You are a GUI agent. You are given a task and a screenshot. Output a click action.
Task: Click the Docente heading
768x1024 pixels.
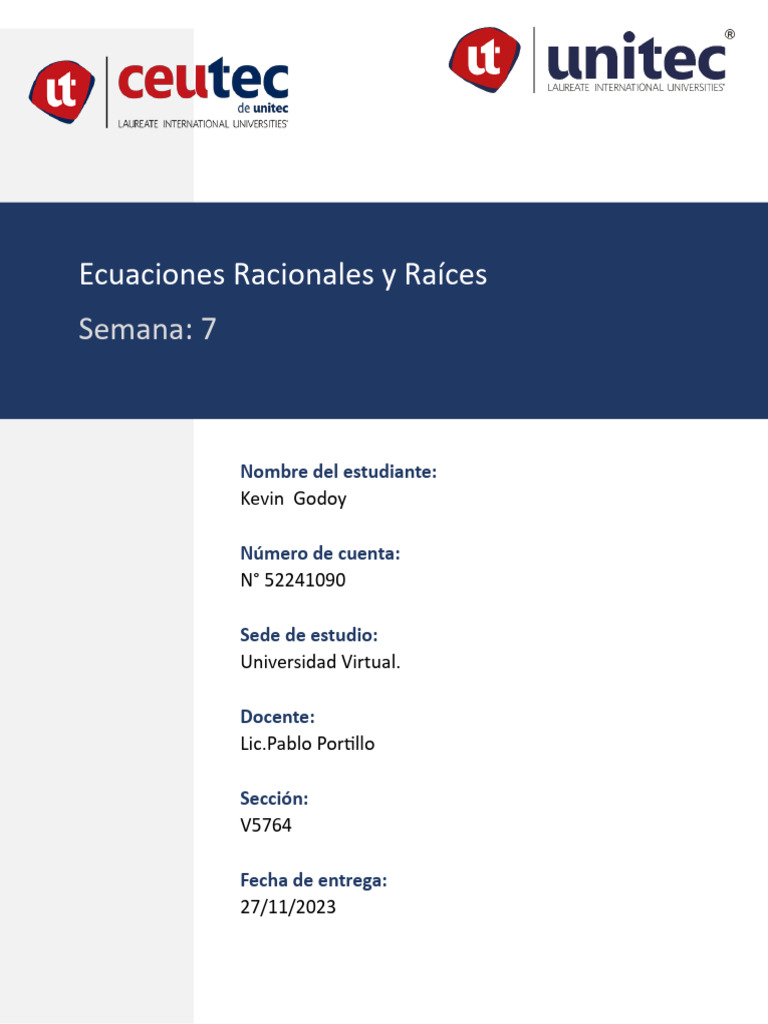[x=278, y=716]
